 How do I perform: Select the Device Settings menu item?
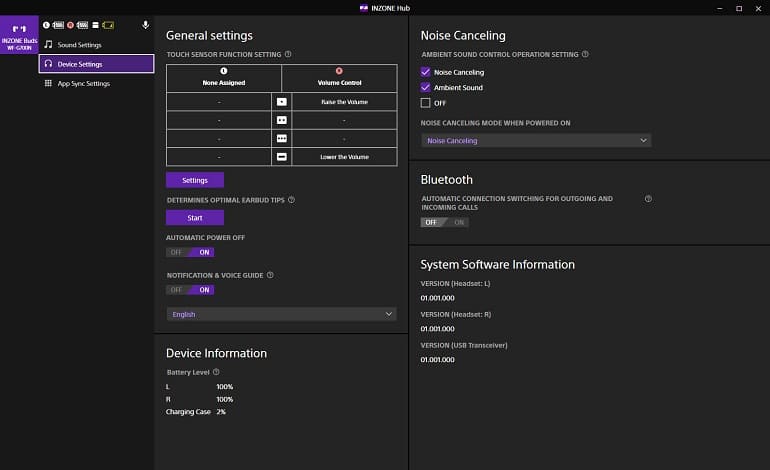click(96, 64)
